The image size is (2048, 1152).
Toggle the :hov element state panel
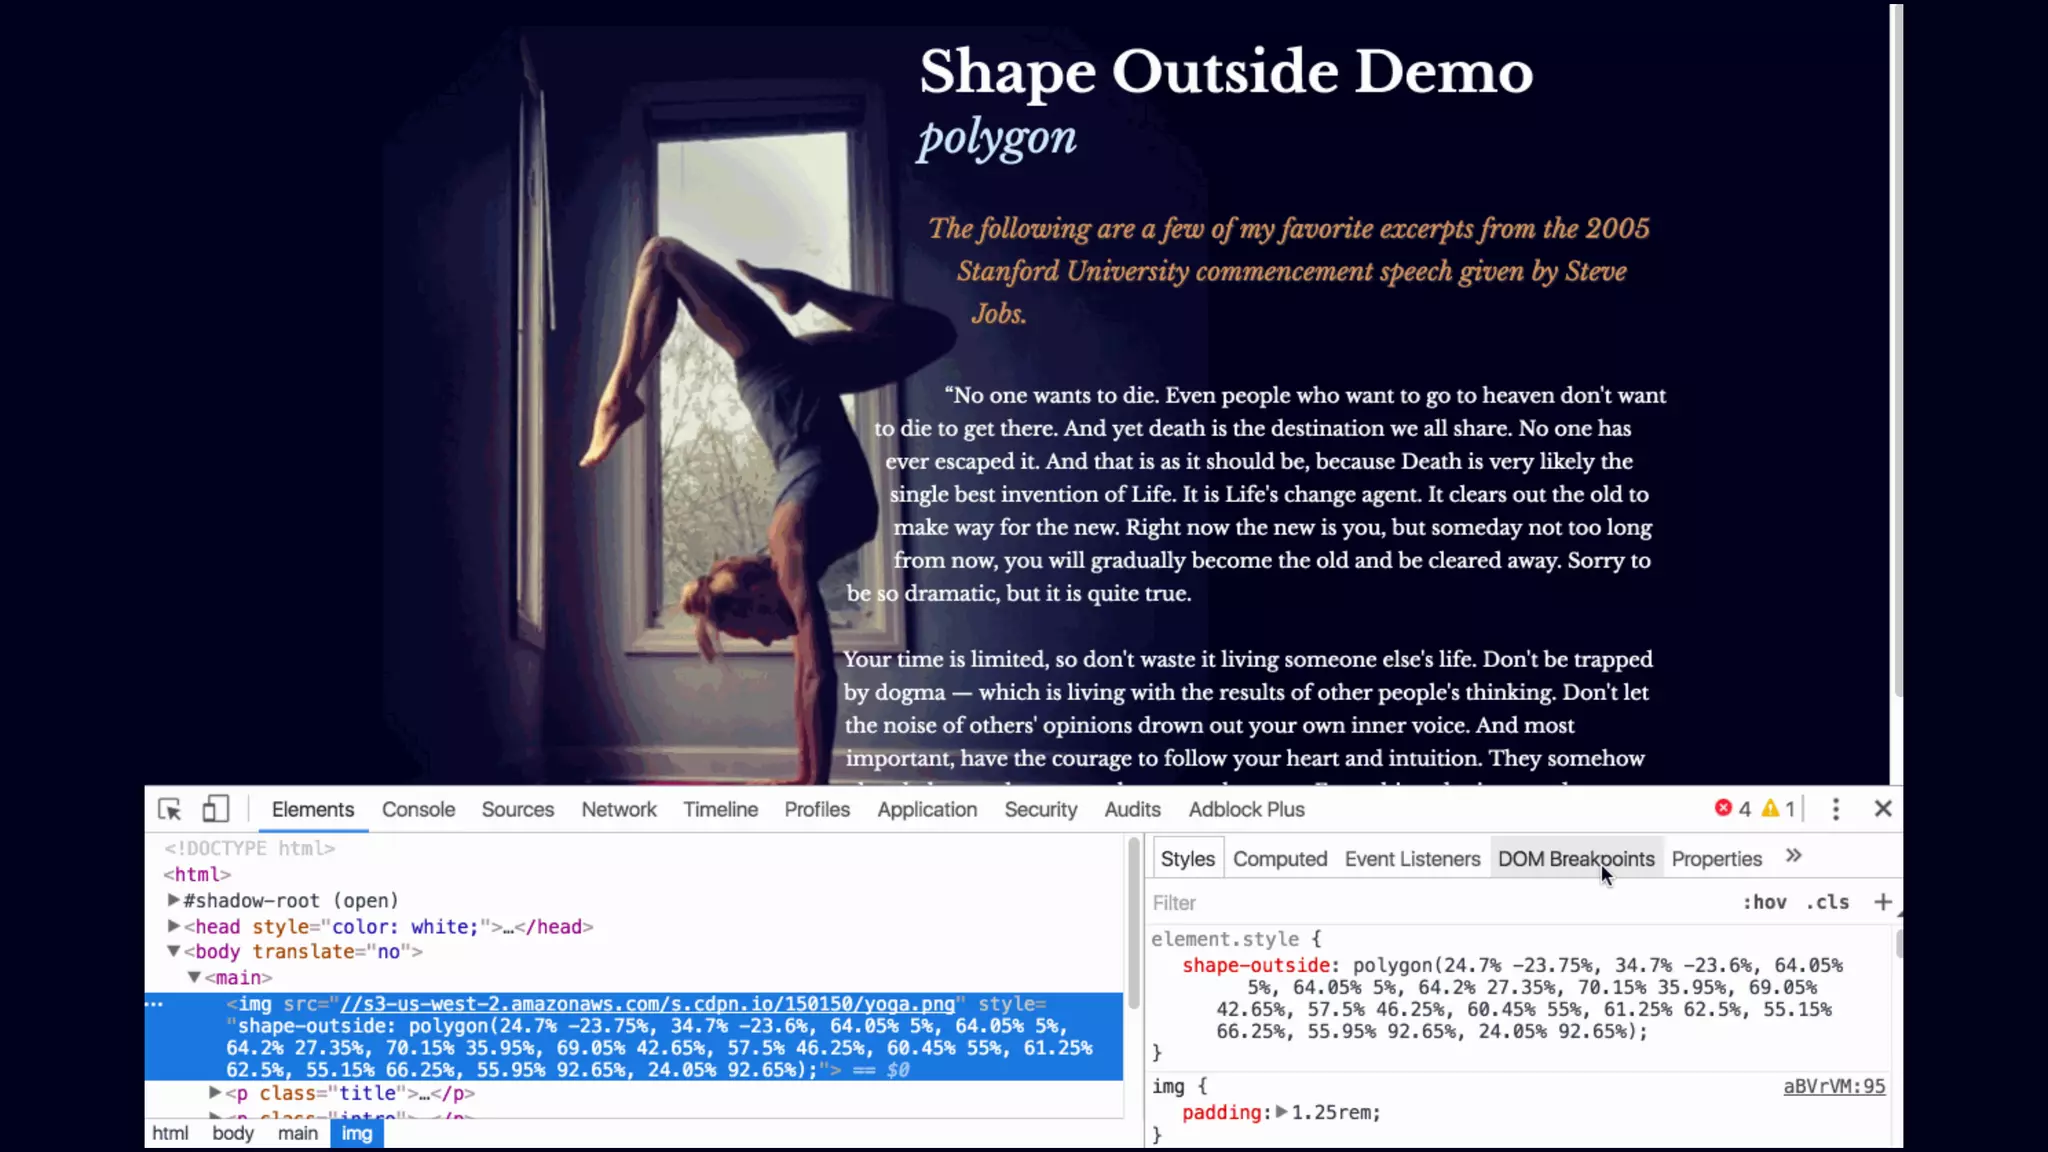(1764, 902)
